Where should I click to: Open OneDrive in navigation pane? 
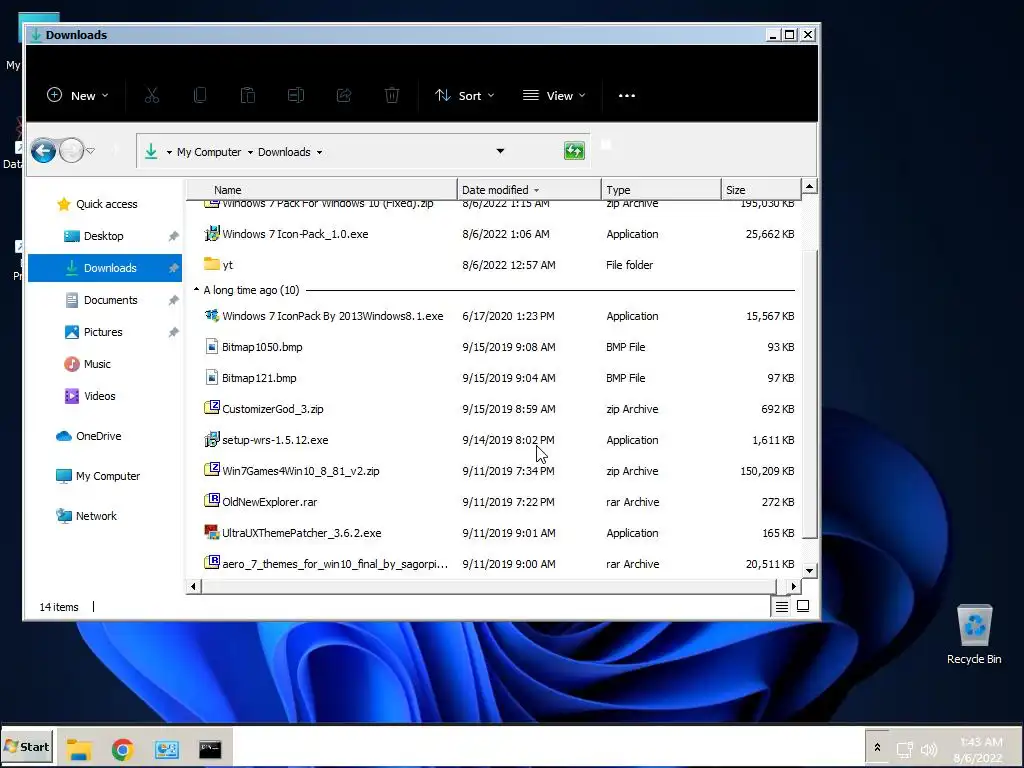pyautogui.click(x=89, y=436)
